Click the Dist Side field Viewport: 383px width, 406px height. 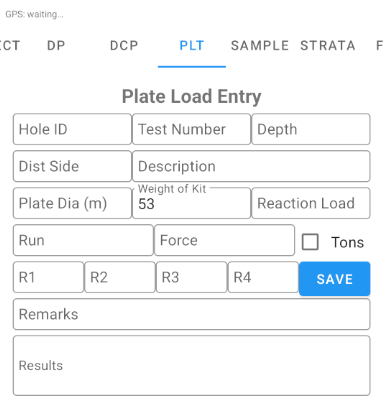click(x=72, y=166)
